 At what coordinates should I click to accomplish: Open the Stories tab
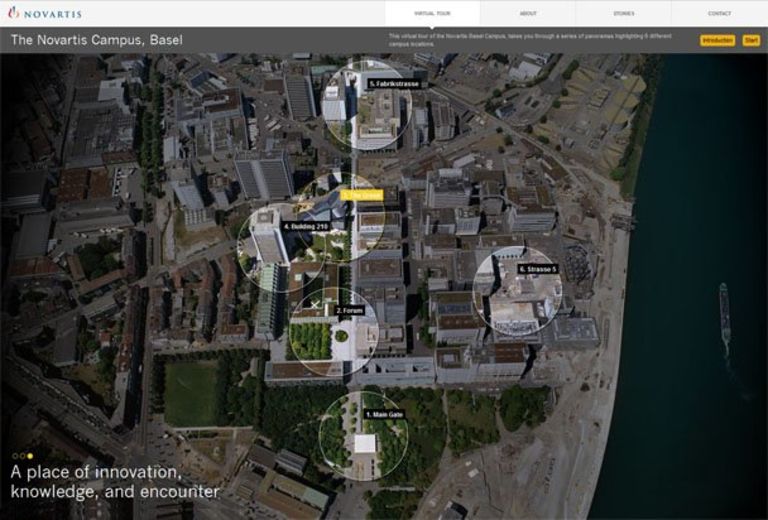(x=624, y=13)
